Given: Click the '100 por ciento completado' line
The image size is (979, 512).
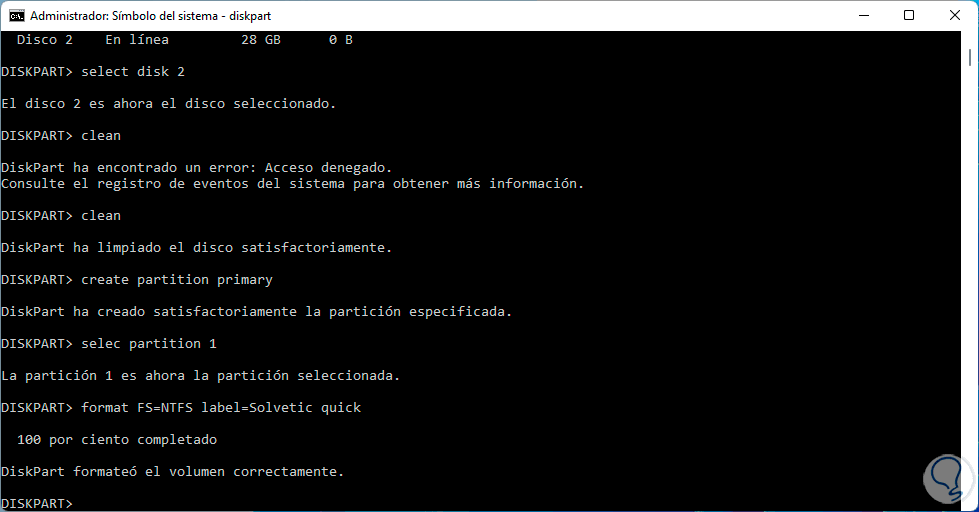Looking at the screenshot, I should pos(117,440).
